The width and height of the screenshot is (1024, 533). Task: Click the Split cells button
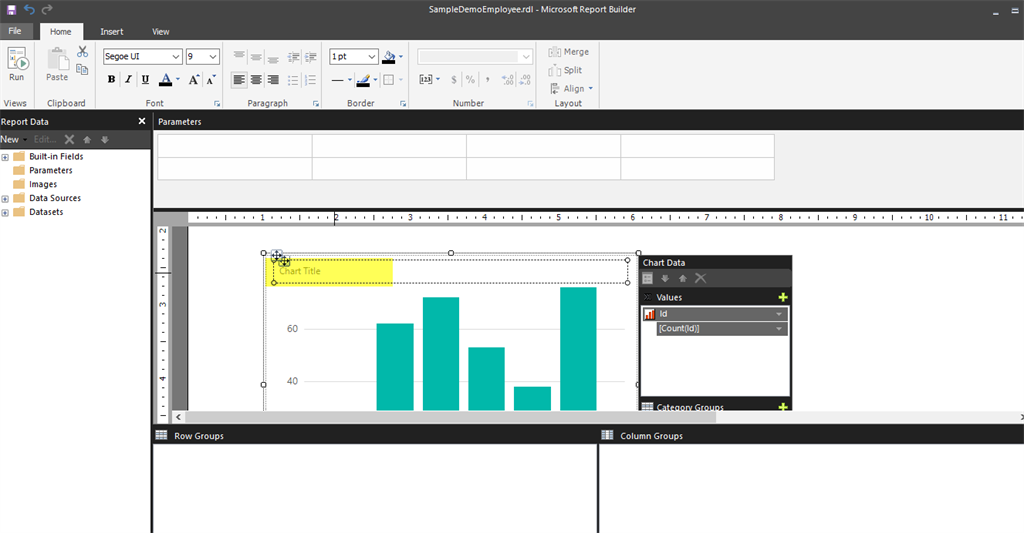(566, 70)
